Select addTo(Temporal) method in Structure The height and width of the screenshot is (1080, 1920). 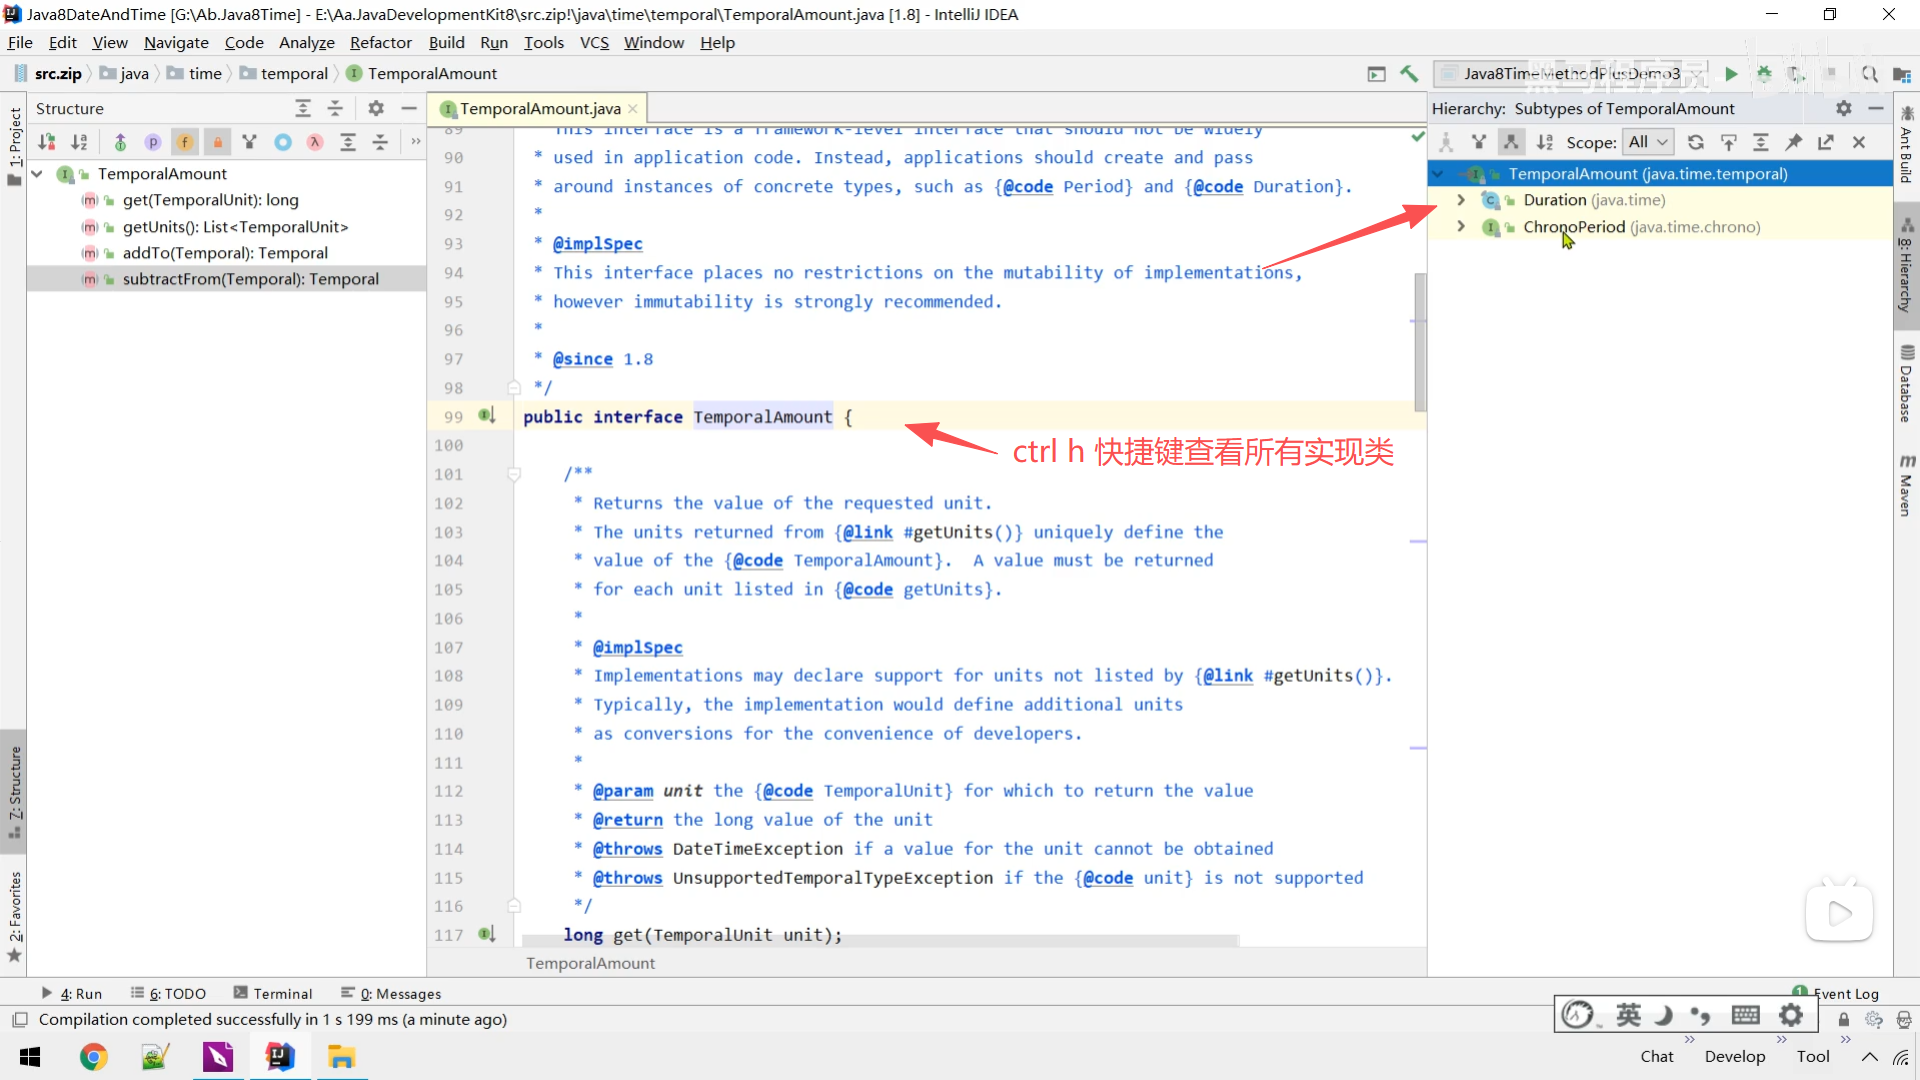point(224,253)
